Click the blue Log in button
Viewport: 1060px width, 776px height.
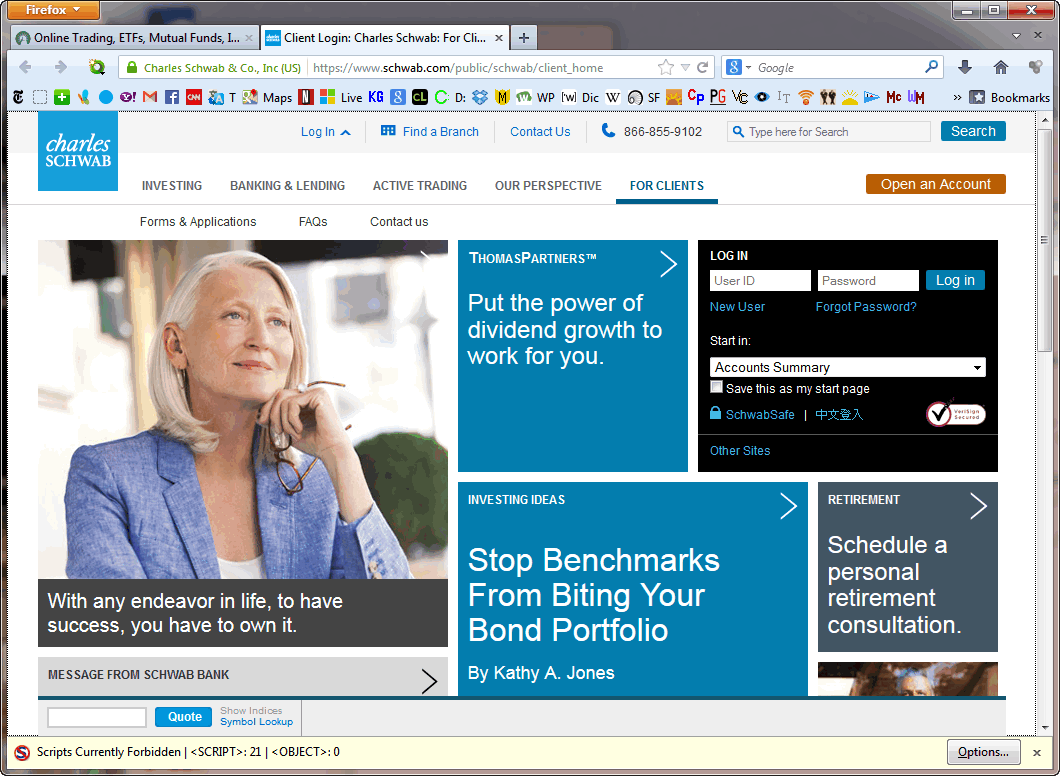coord(955,280)
